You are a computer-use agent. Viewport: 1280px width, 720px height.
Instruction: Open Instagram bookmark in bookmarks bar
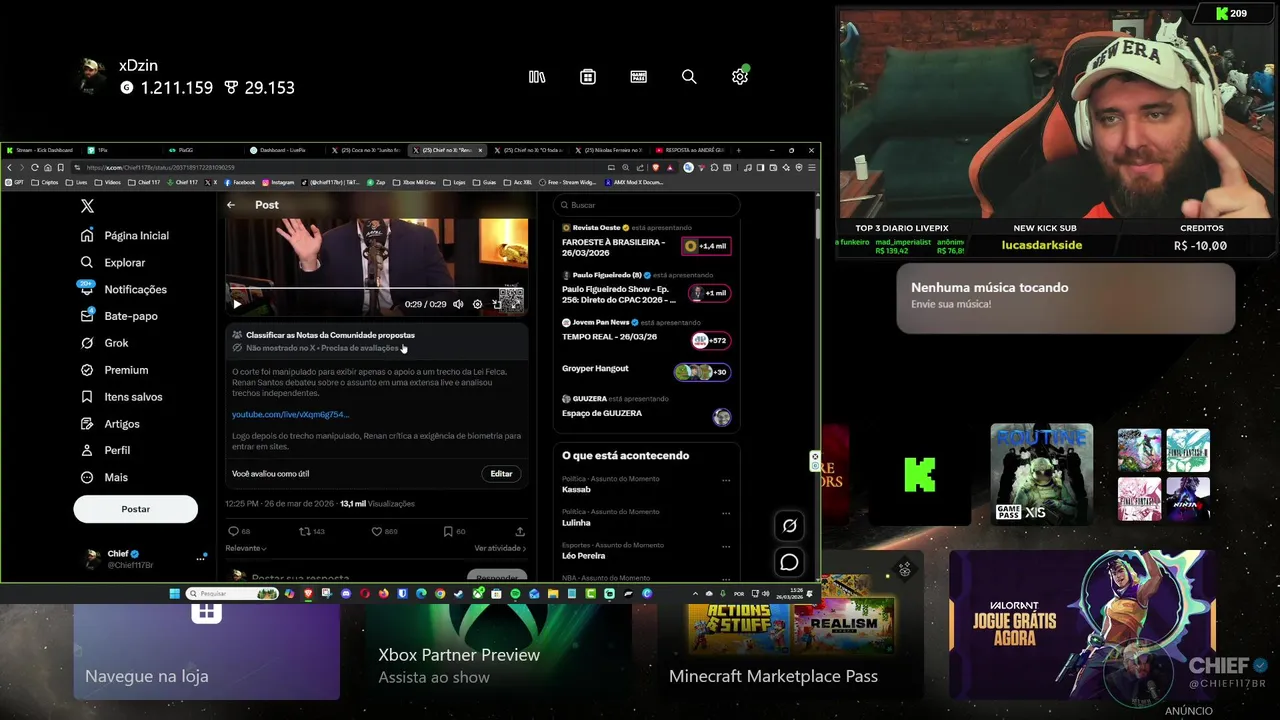[x=279, y=182]
